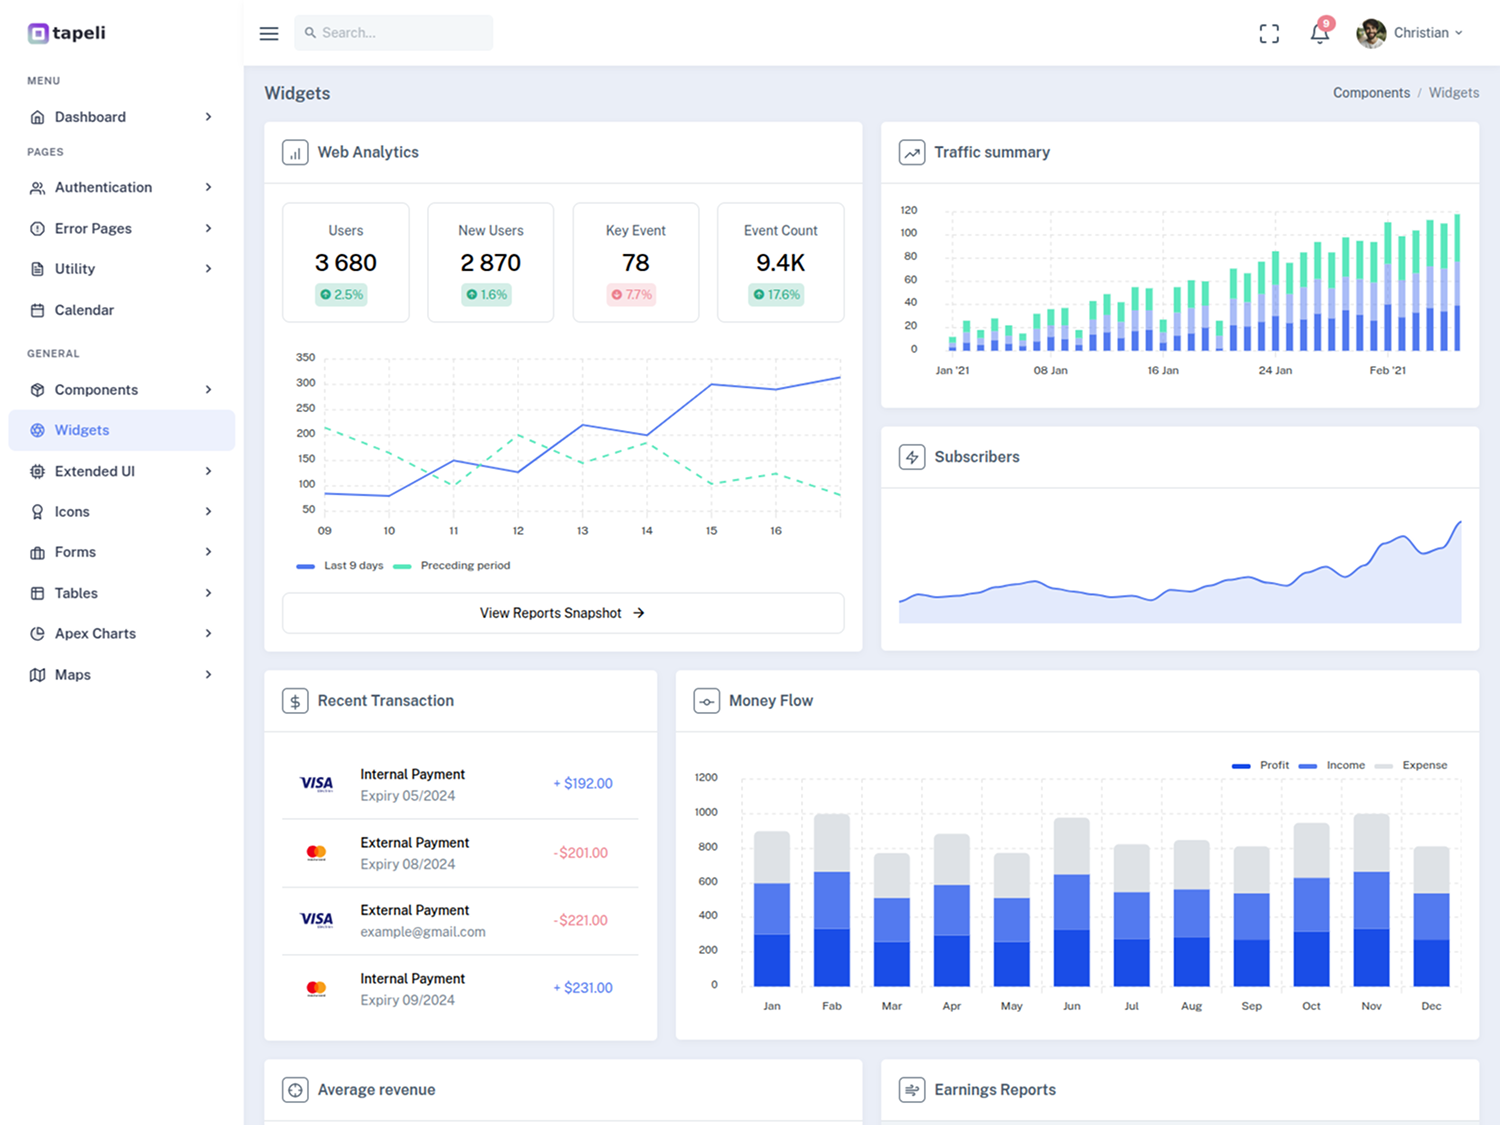Click View Reports Snapshot button
1500x1125 pixels.
[x=563, y=613]
